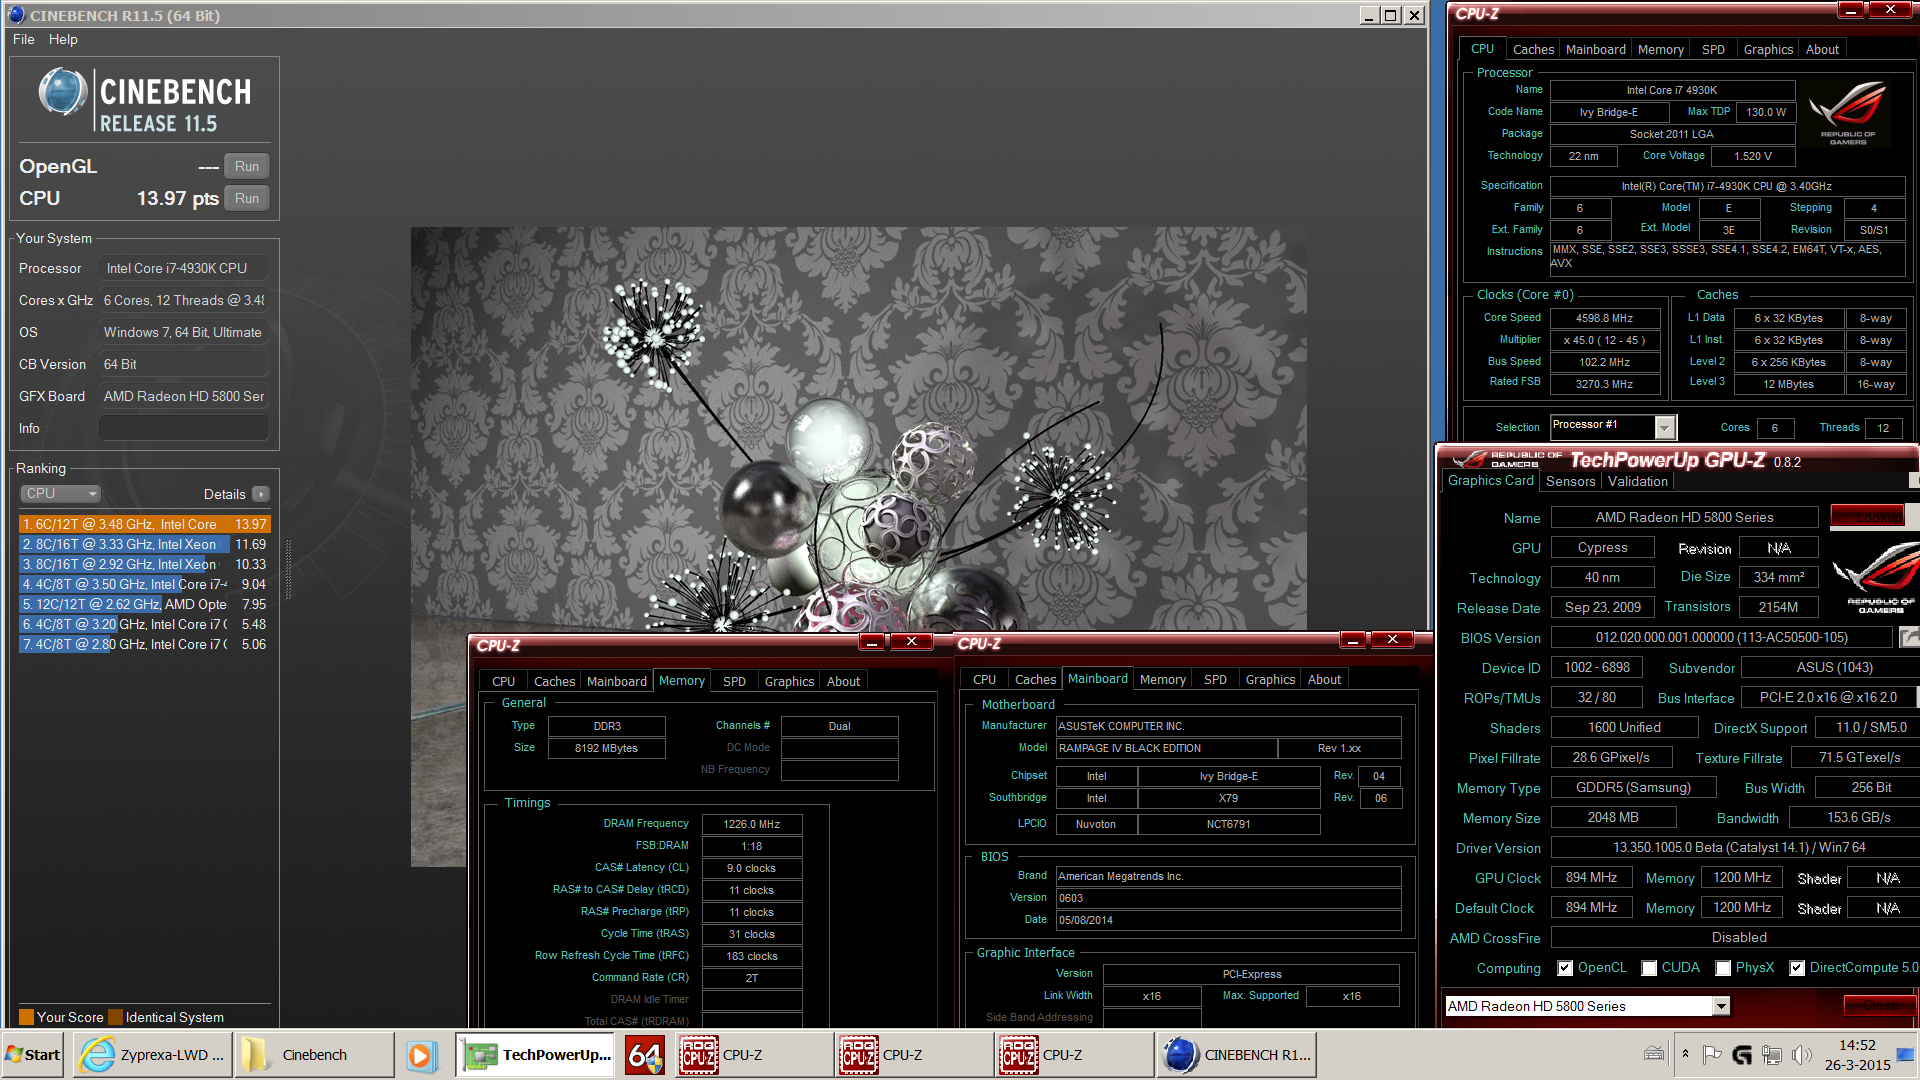The width and height of the screenshot is (1920, 1080).
Task: Open the volume speaker tray icon
Action: (1802, 1054)
